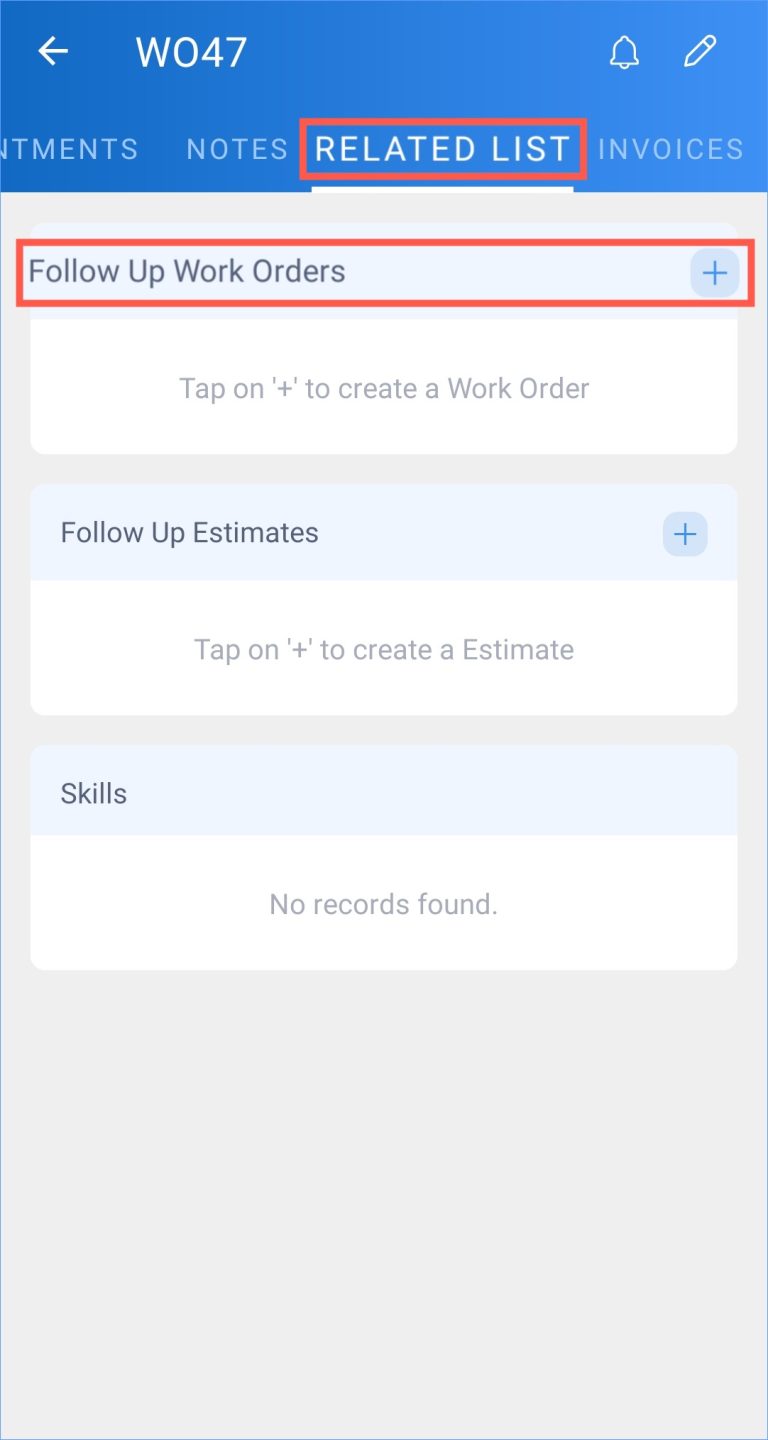
Task: Tap the 'No records found' message in Skills
Action: tap(383, 904)
